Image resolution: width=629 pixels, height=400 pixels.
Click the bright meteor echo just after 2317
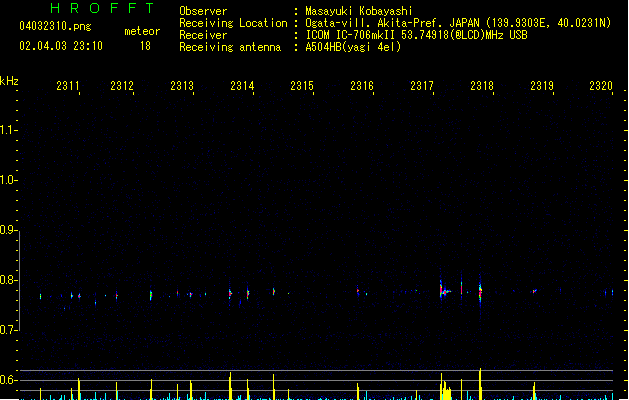click(443, 290)
